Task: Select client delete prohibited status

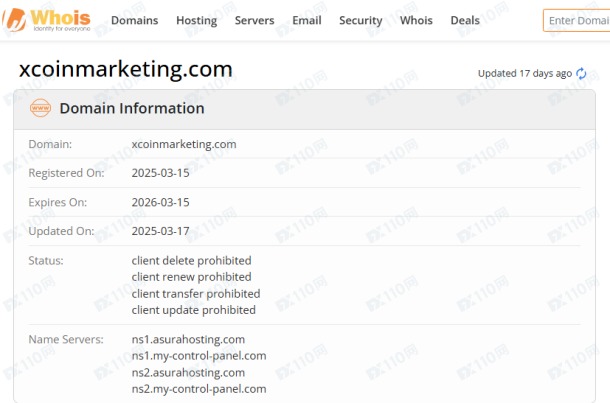Action: 191,261
